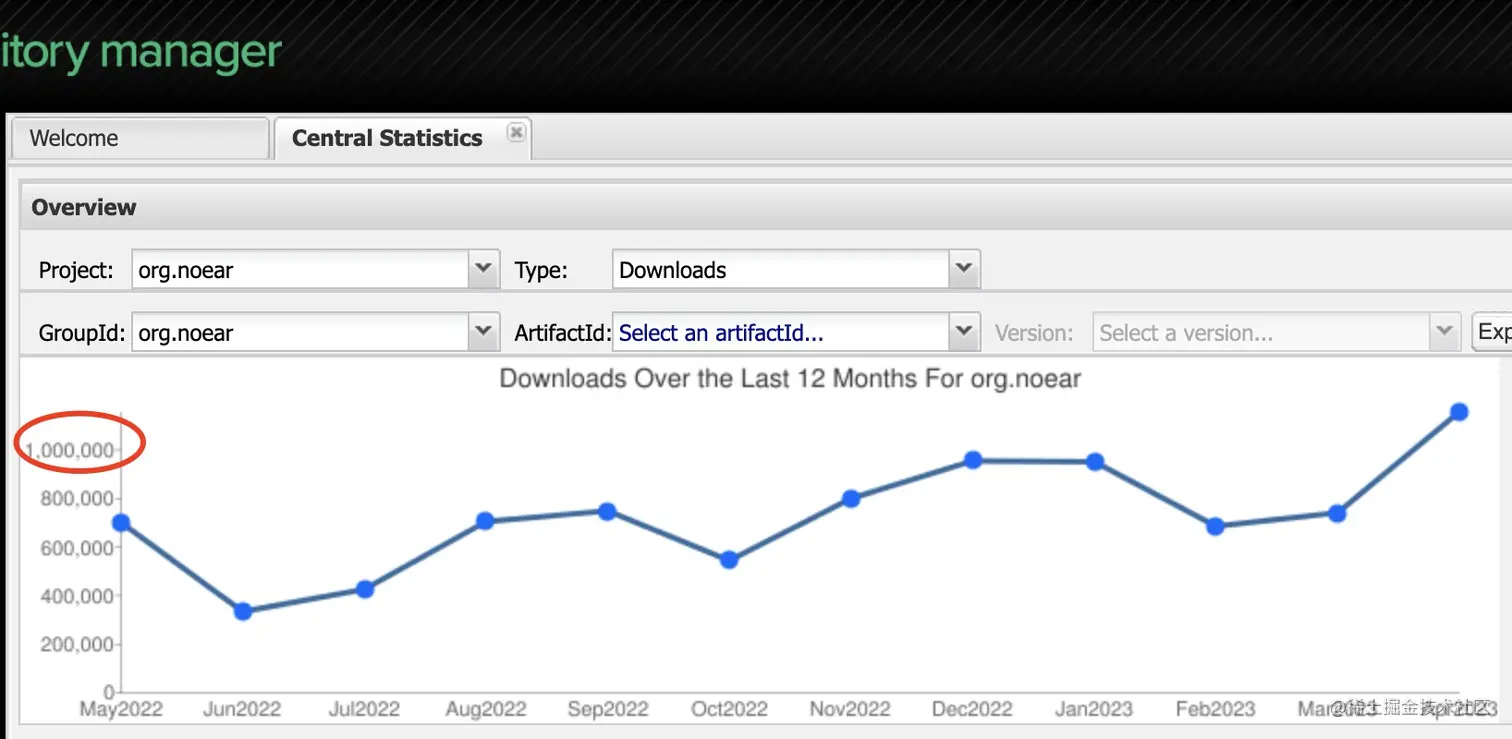Click the Type Downloads field
Image resolution: width=1512 pixels, height=739 pixels.
click(x=781, y=270)
